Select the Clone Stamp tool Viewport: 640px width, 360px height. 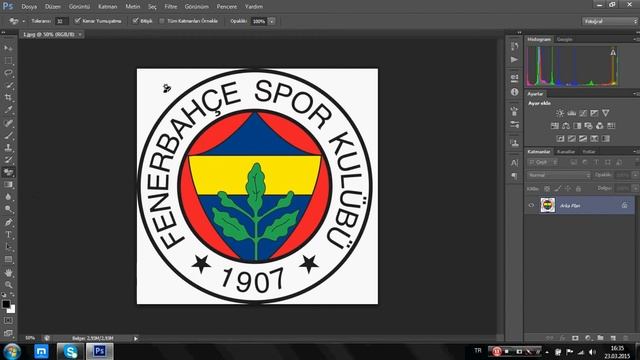[x=8, y=147]
